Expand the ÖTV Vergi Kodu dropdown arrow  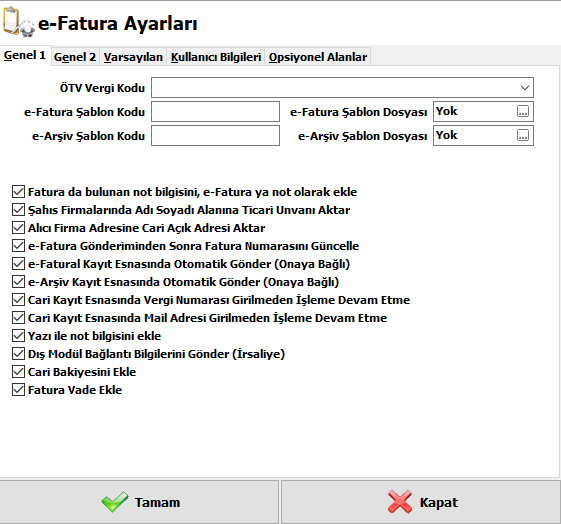click(x=525, y=88)
